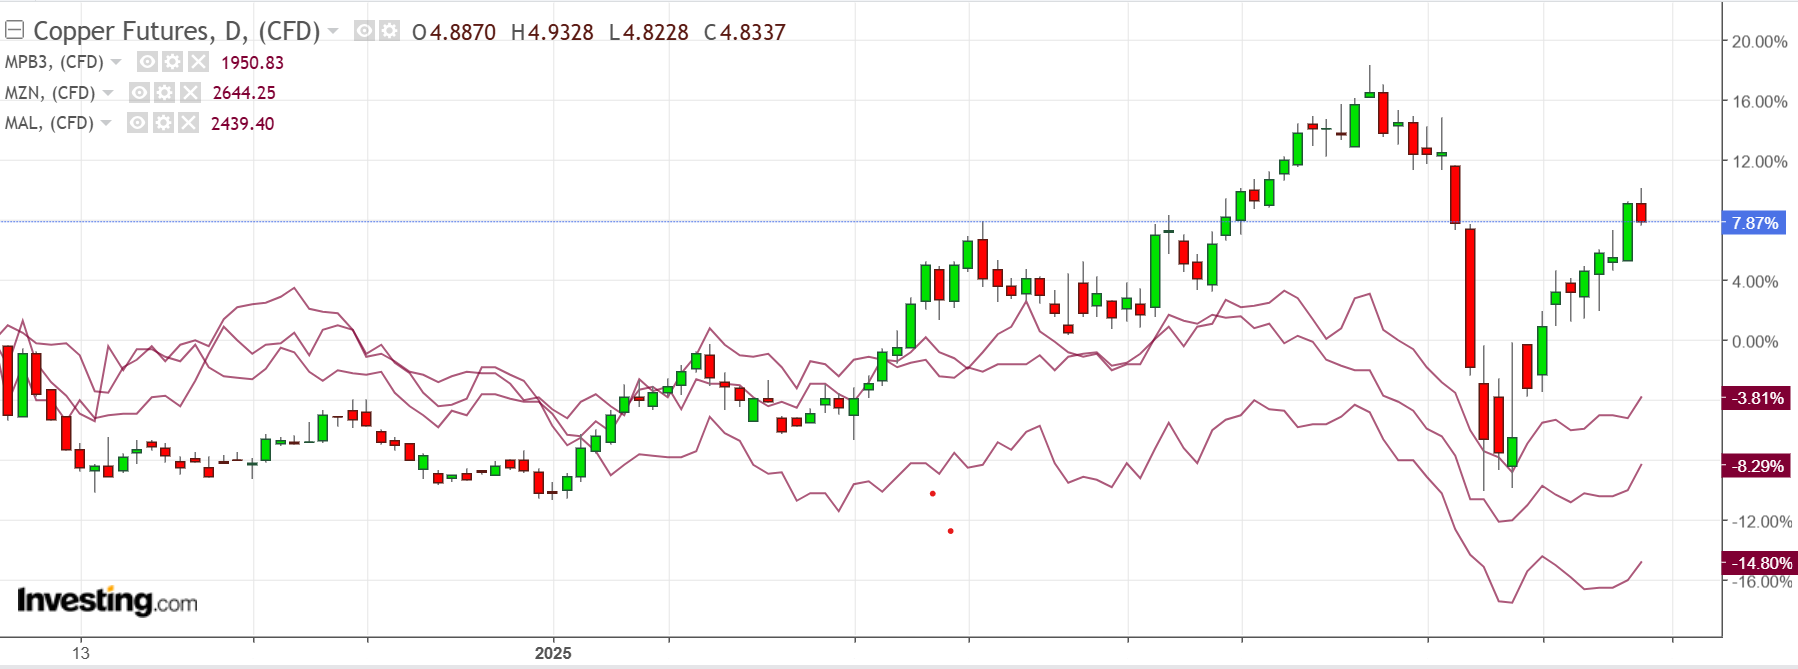1798x669 pixels.
Task: Click the MAL, (CFD) legend label
Action: 49,123
